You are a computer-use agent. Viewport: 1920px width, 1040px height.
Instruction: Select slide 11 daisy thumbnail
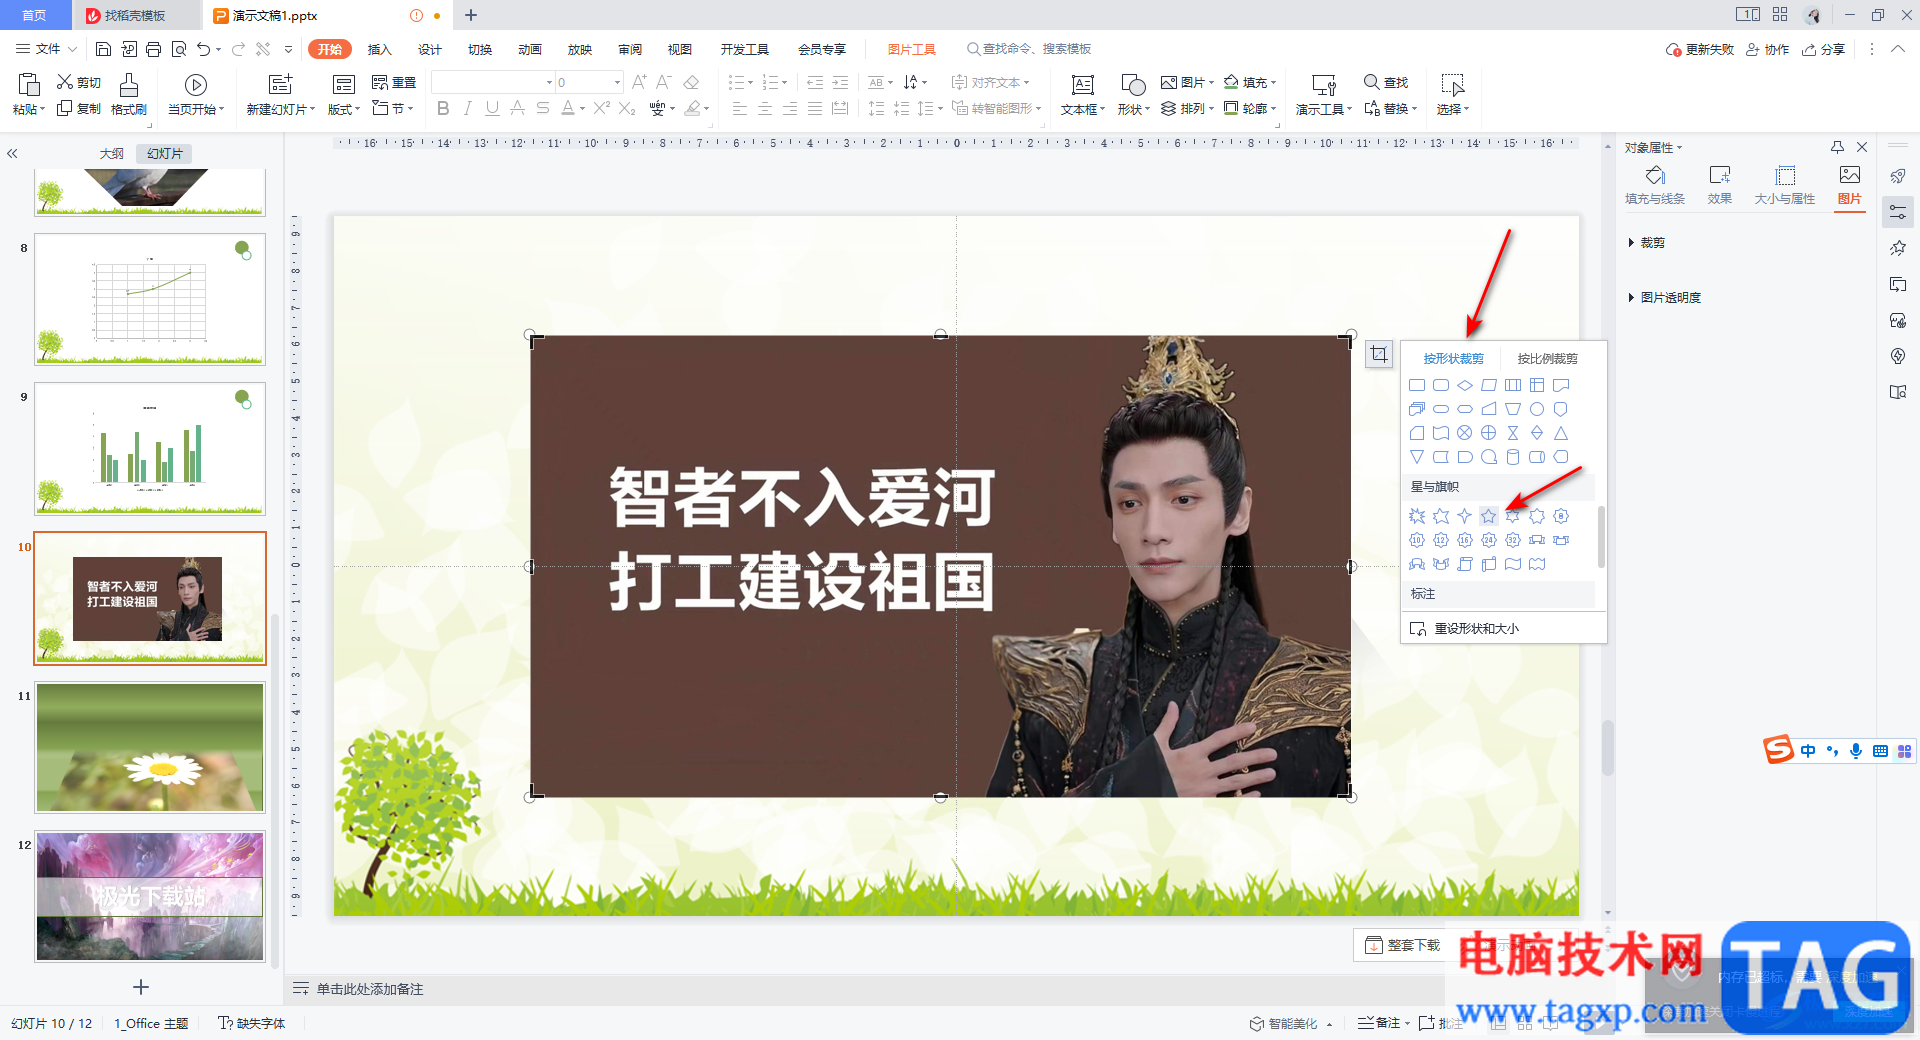click(150, 747)
